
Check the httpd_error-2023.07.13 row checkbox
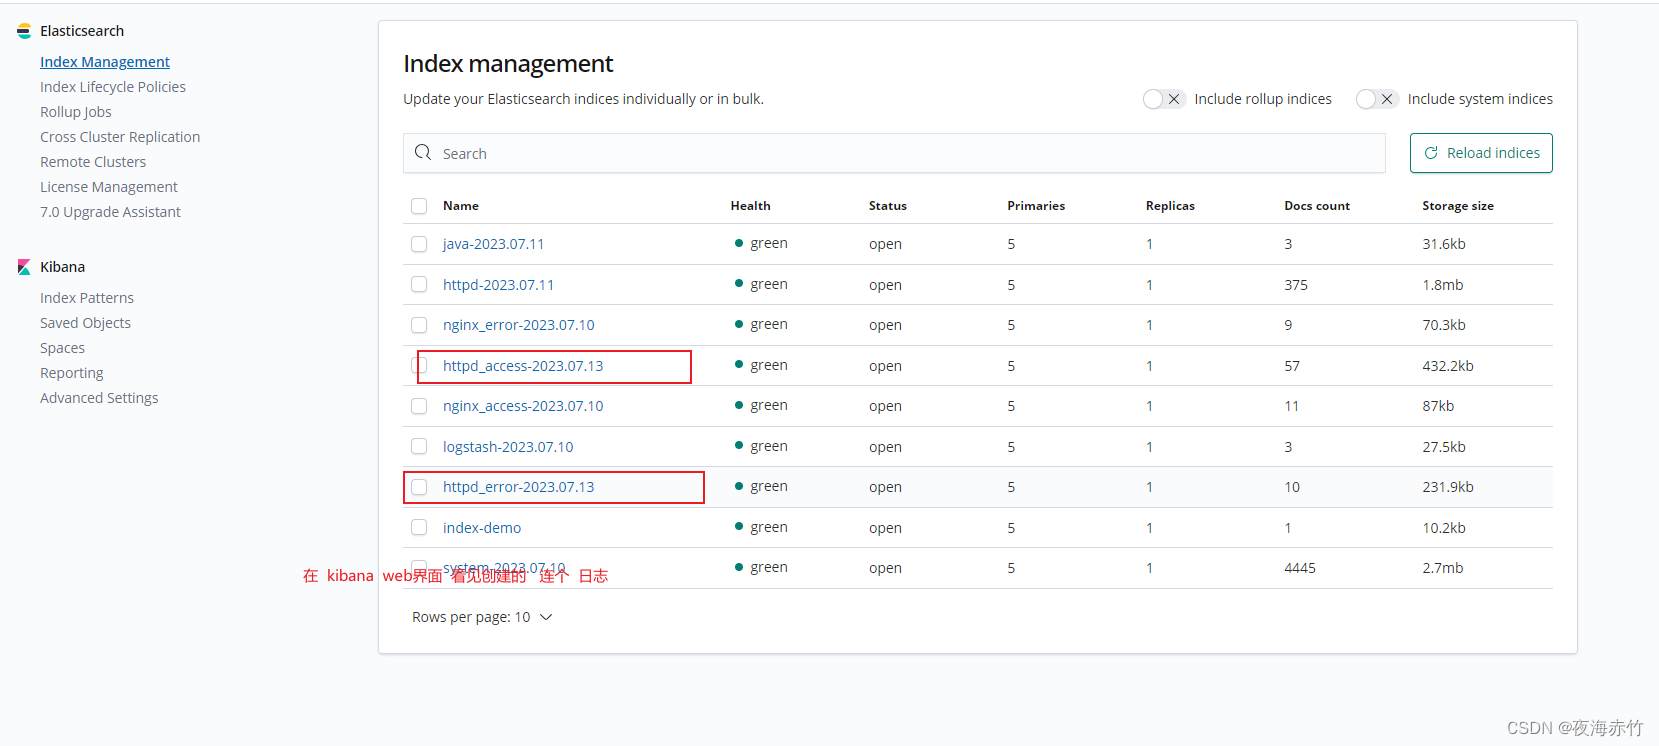click(x=419, y=487)
